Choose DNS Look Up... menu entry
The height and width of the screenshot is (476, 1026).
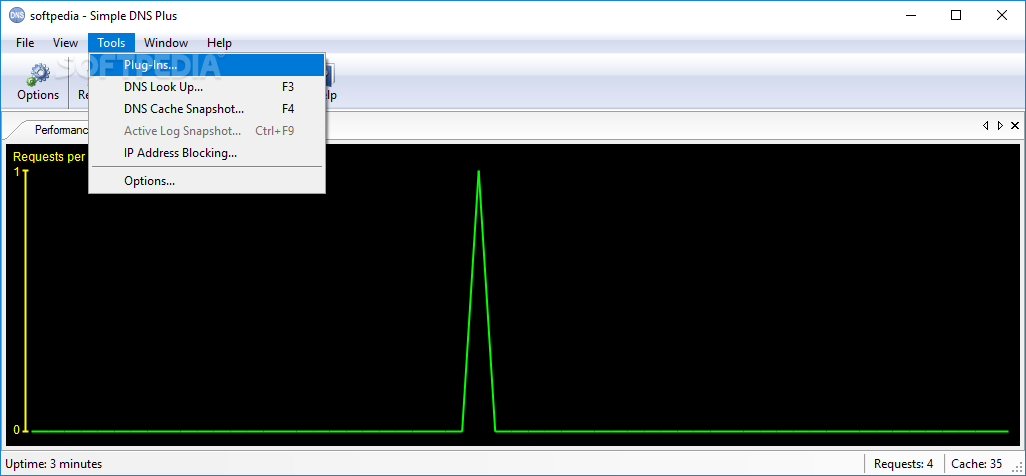click(x=207, y=87)
